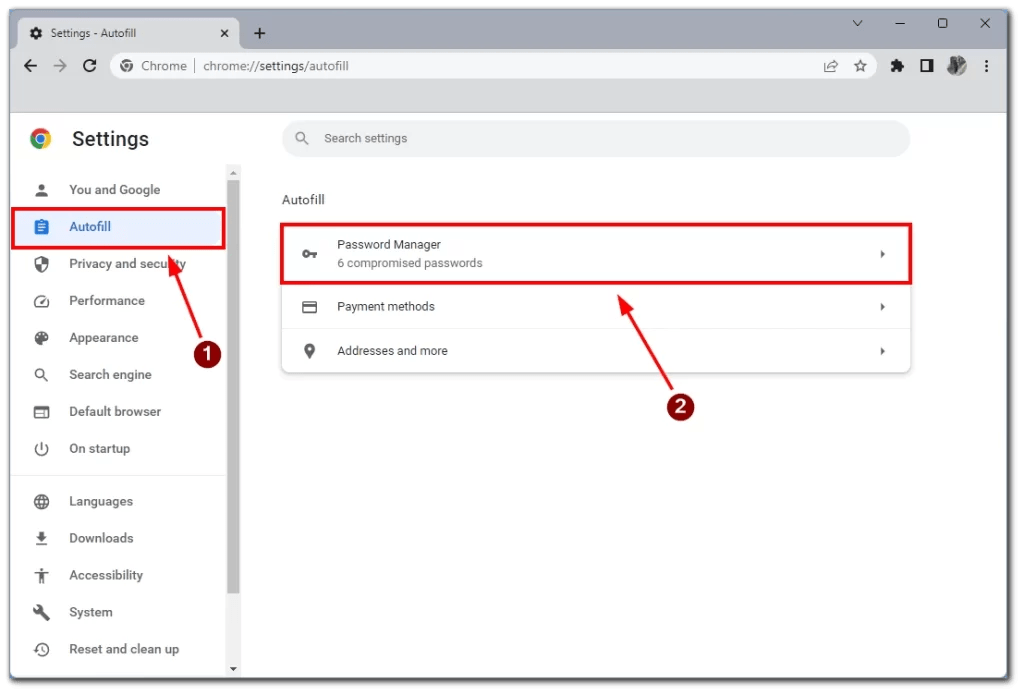Open Payment methods label
1024x695 pixels.
click(x=385, y=307)
